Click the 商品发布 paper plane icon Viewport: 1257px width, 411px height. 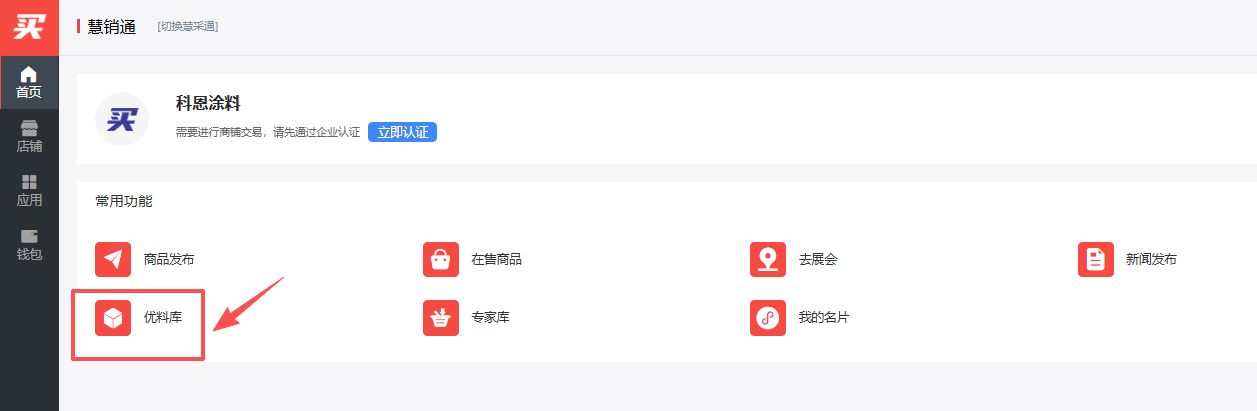coord(113,259)
